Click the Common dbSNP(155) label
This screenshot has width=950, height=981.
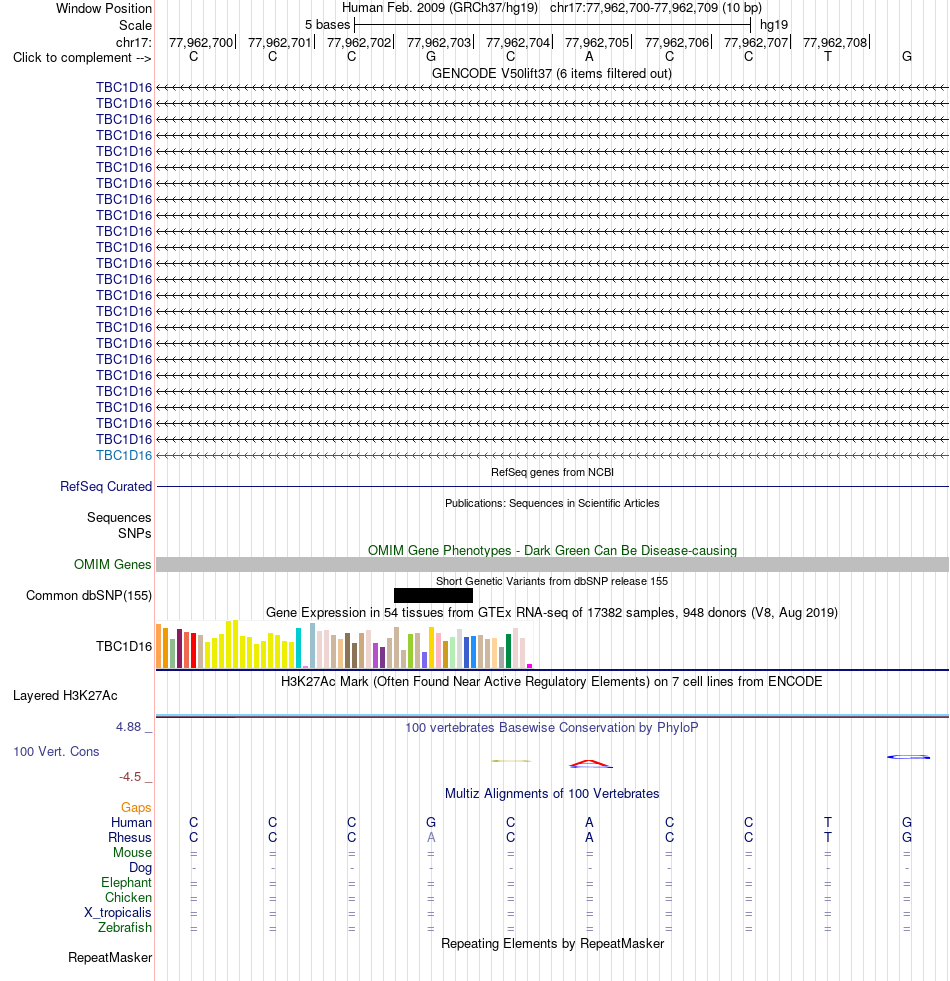pos(89,595)
